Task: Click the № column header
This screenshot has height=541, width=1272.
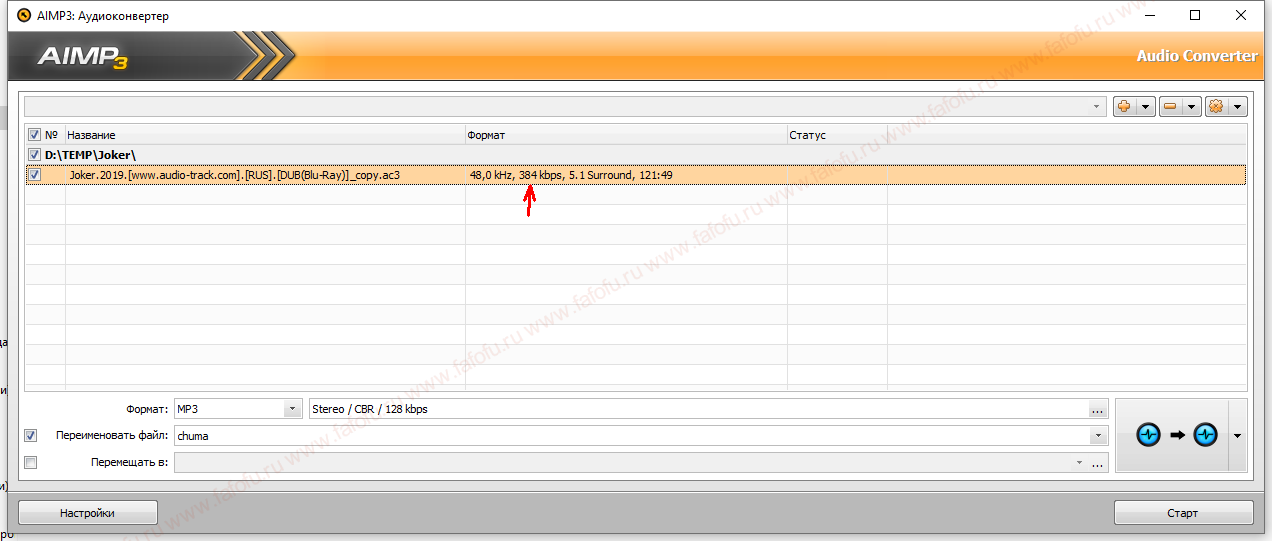Action: point(53,135)
